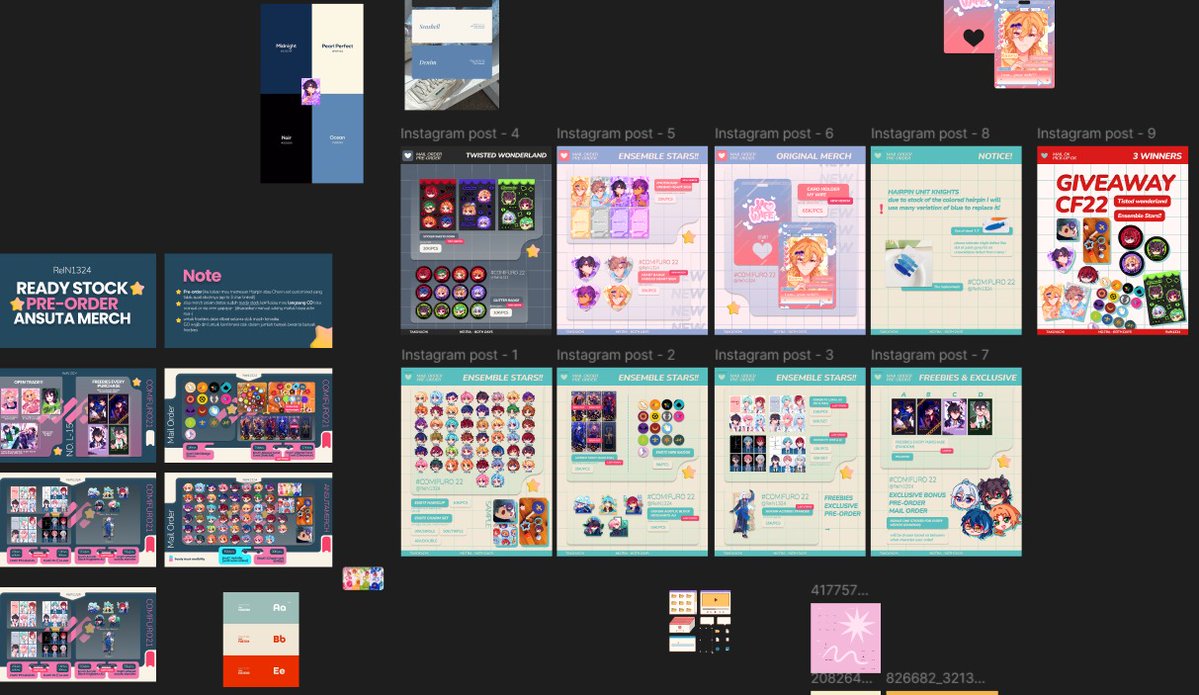Image resolution: width=1199 pixels, height=695 pixels.
Task: Select the Notice! post design
Action: [946, 240]
